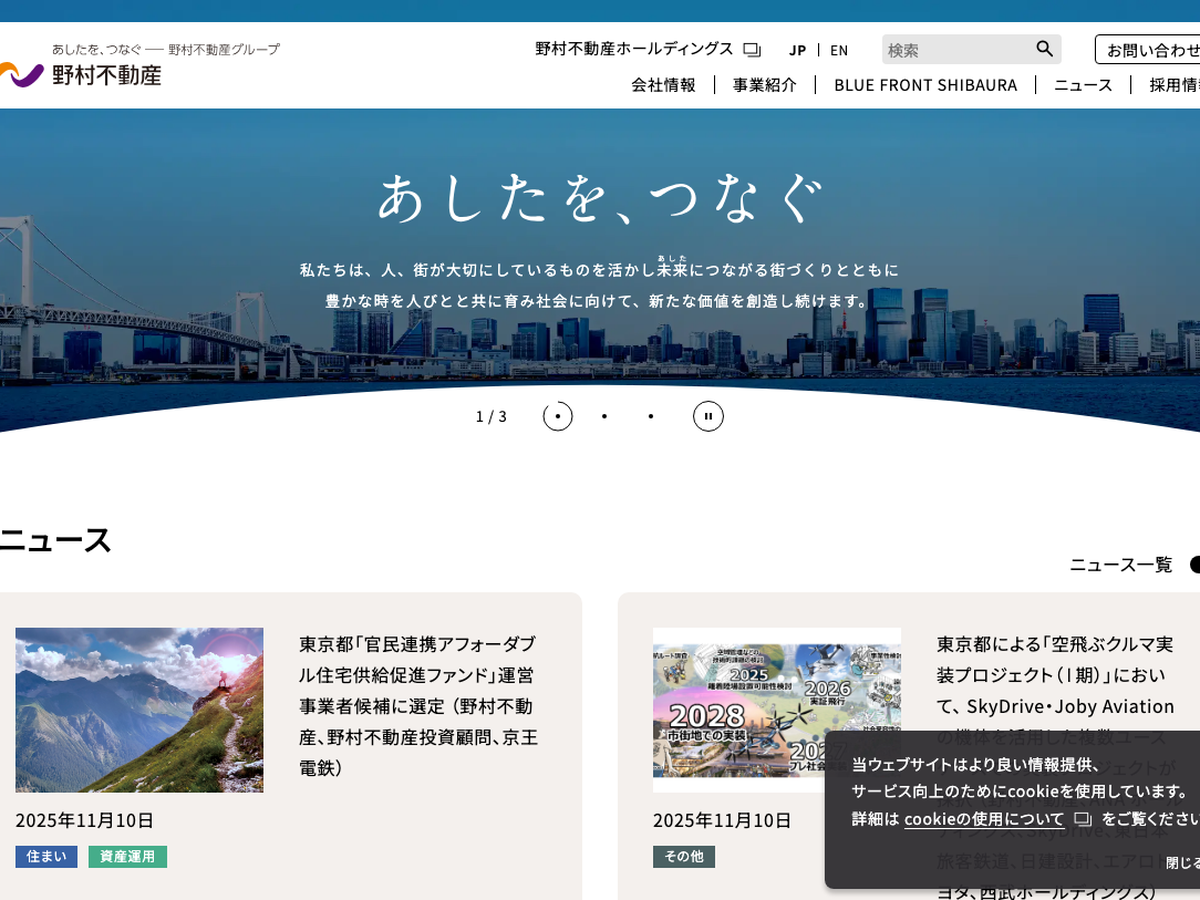
Task: Open the 事業紹介 menu
Action: (765, 85)
